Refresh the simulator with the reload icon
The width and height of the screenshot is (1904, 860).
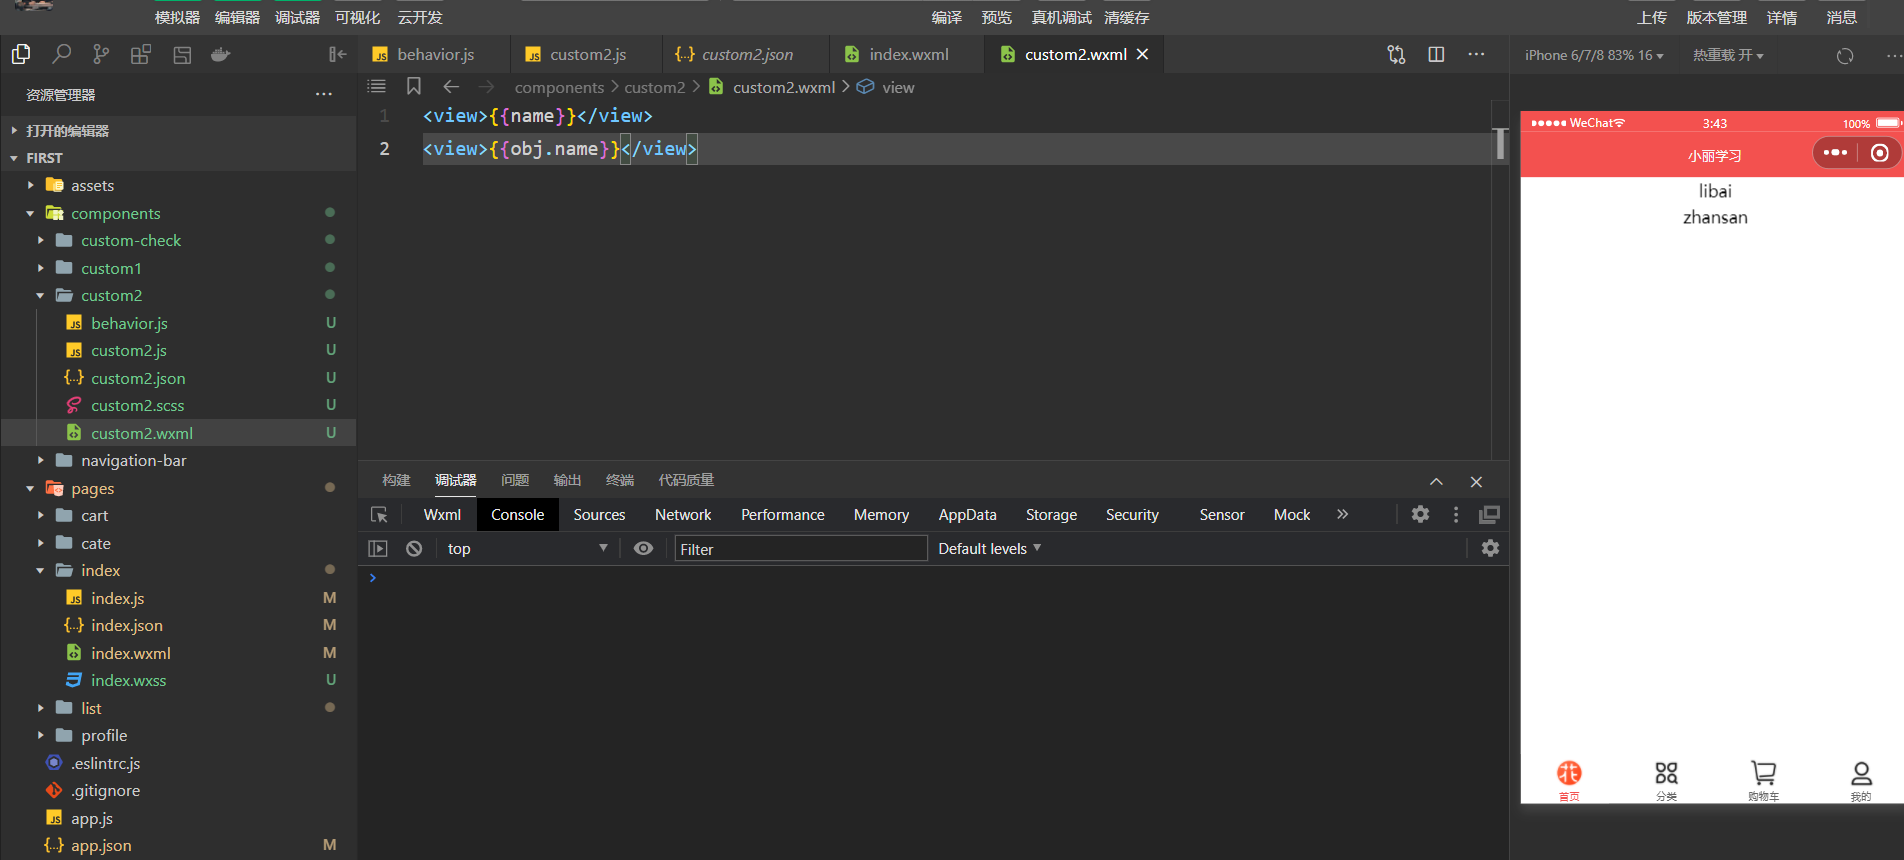click(1845, 55)
